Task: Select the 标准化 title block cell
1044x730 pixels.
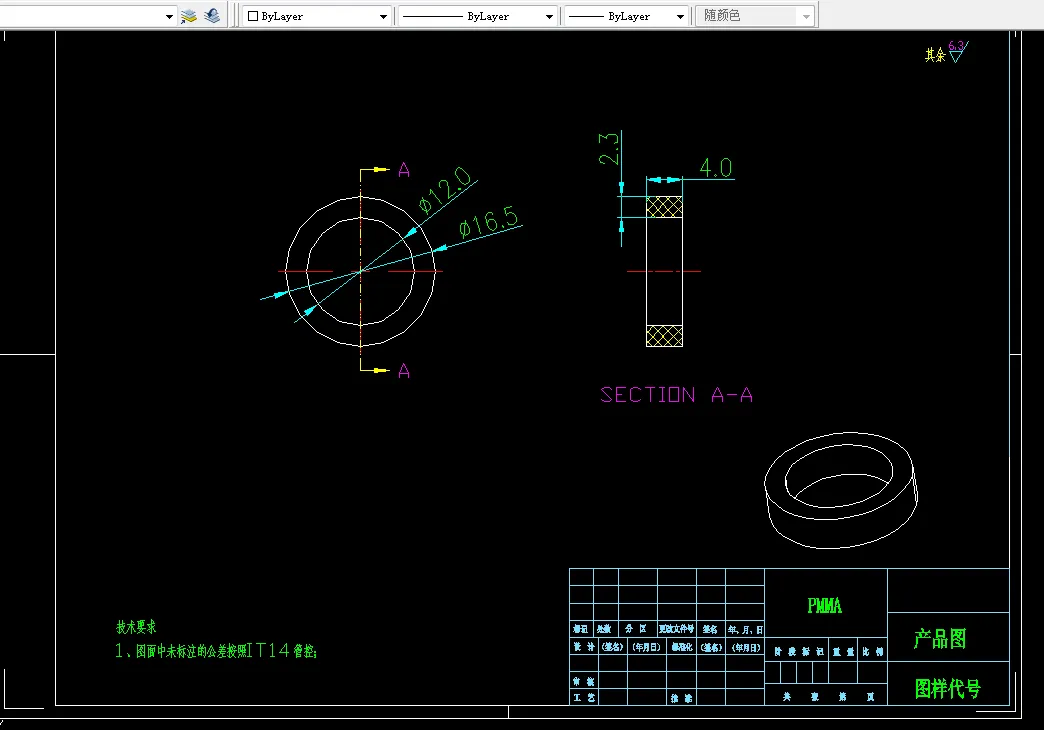Action: pos(682,647)
